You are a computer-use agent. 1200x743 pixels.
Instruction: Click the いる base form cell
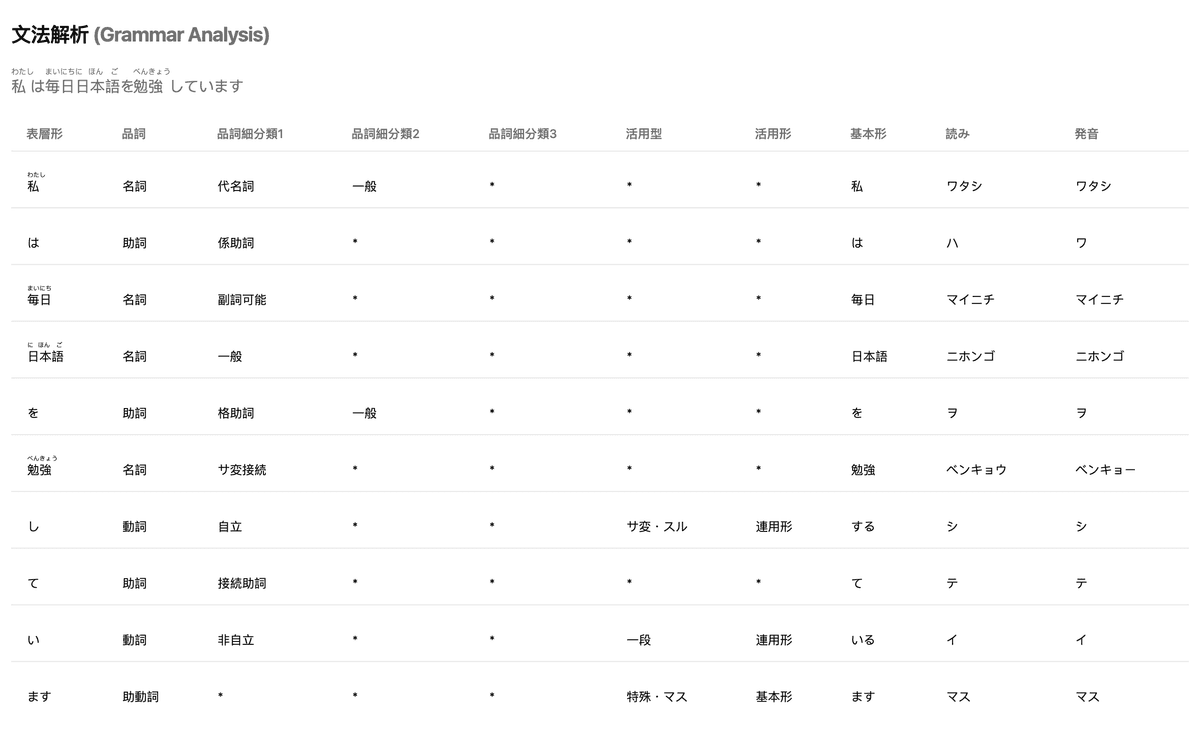862,640
